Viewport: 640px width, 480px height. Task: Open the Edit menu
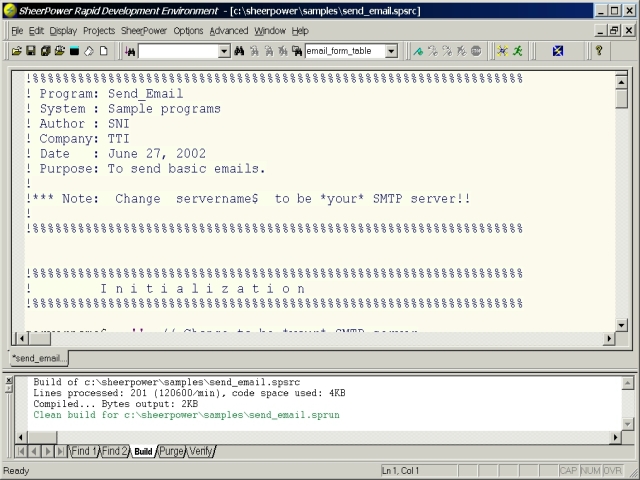pyautogui.click(x=36, y=31)
